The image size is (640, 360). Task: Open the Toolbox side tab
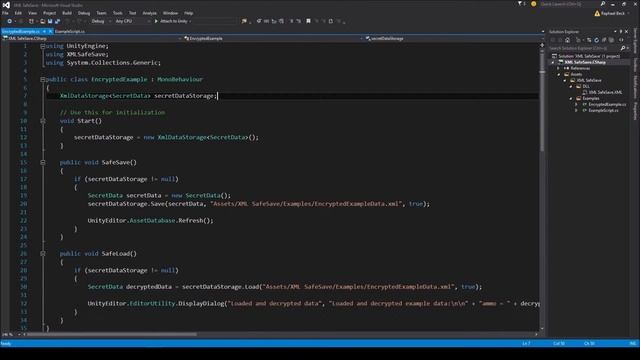tap(636, 64)
